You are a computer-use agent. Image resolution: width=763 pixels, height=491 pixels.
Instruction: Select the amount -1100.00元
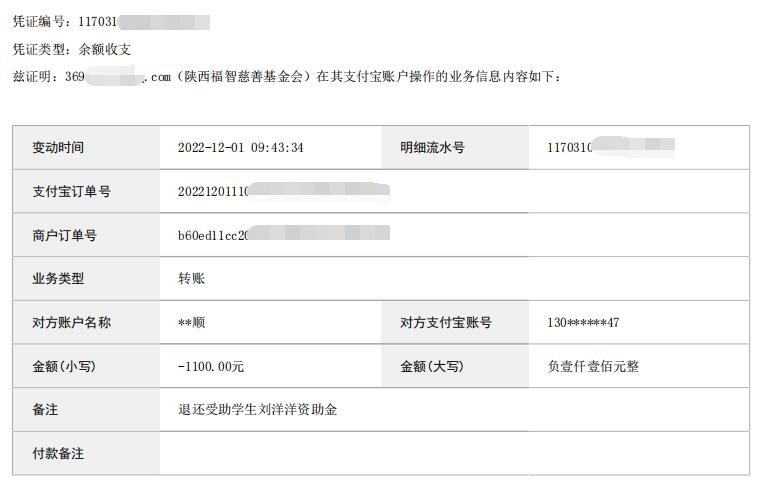(x=211, y=366)
